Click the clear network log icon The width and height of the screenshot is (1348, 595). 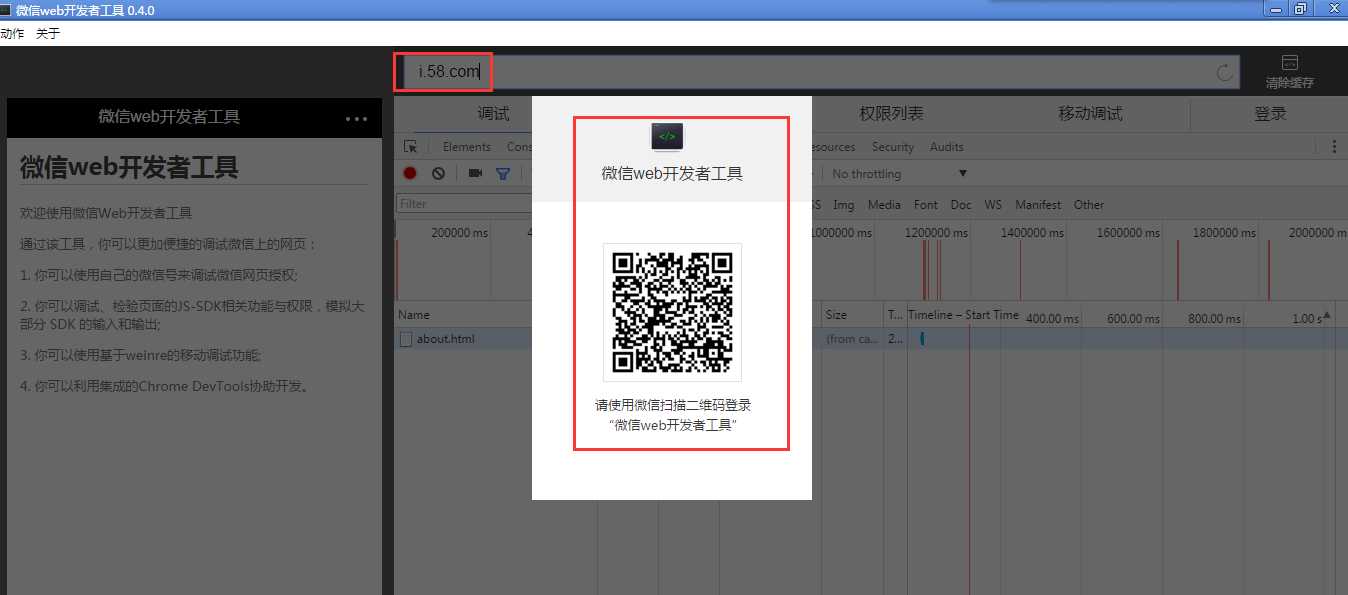(x=438, y=173)
